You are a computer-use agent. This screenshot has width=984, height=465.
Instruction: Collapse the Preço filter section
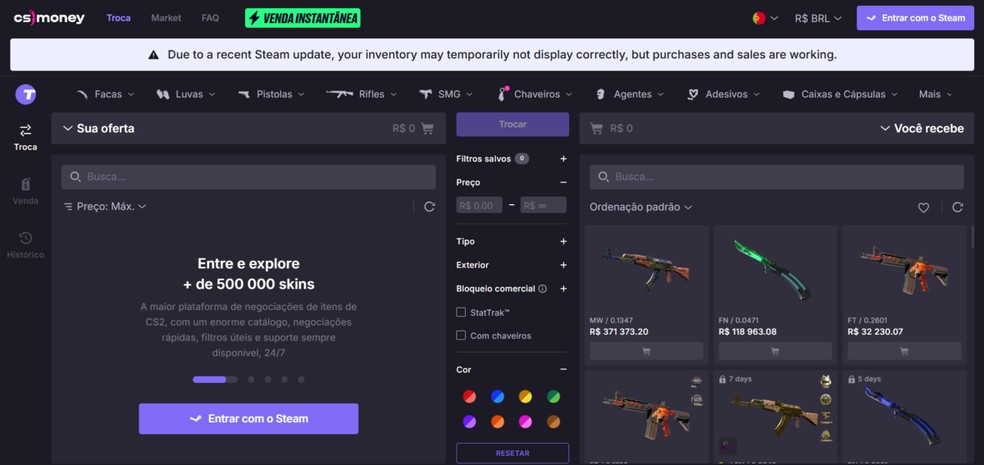(564, 182)
